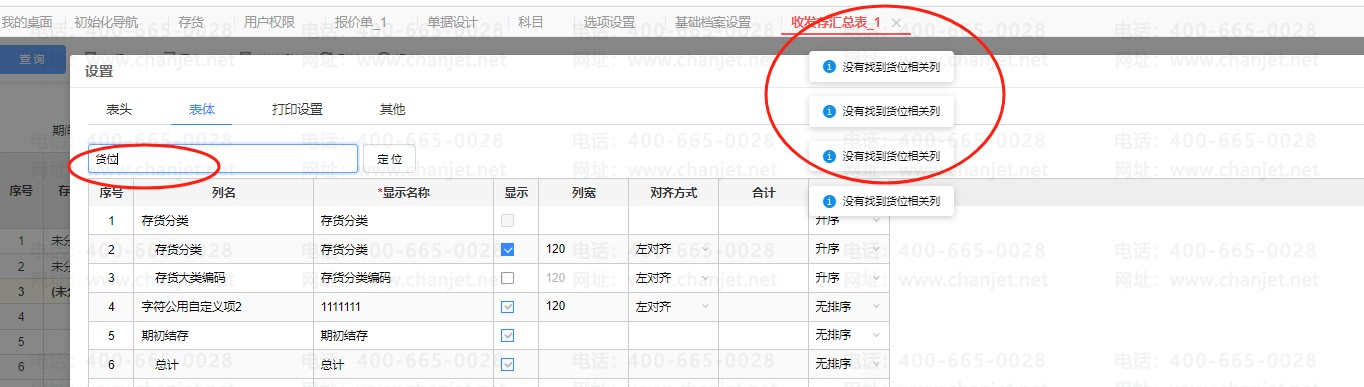Open 对齐方式 dropdown for row 2 存货分类
1364x387 pixels.
point(672,249)
